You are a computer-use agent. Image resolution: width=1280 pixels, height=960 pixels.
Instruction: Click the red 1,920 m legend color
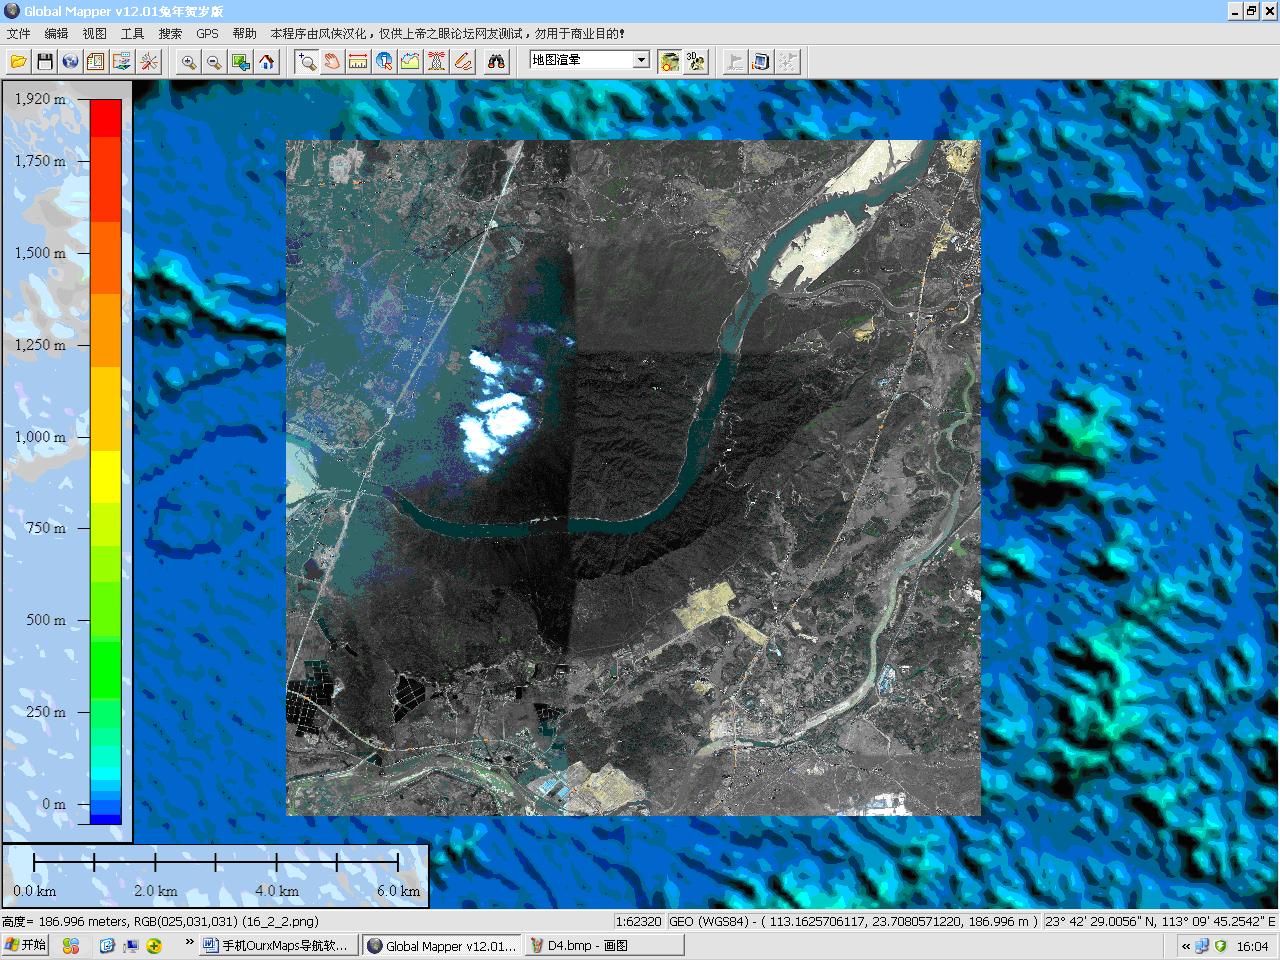click(x=105, y=117)
